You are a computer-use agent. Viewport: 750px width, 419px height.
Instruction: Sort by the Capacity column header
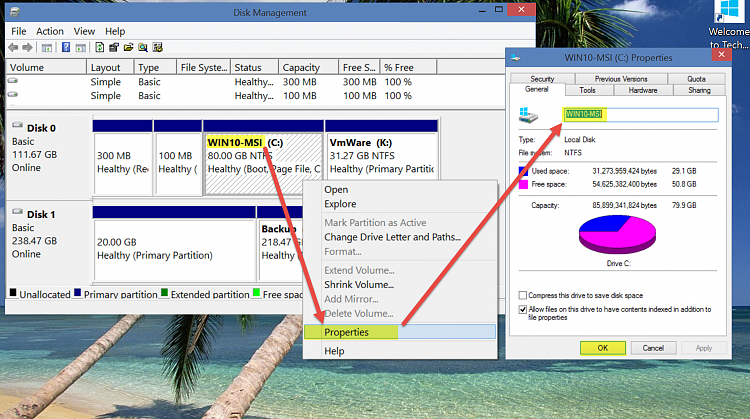tap(308, 67)
